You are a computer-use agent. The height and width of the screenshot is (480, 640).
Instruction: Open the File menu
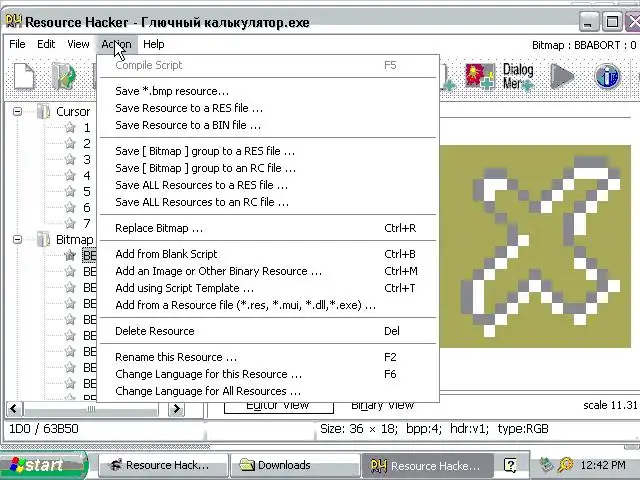pyautogui.click(x=17, y=44)
